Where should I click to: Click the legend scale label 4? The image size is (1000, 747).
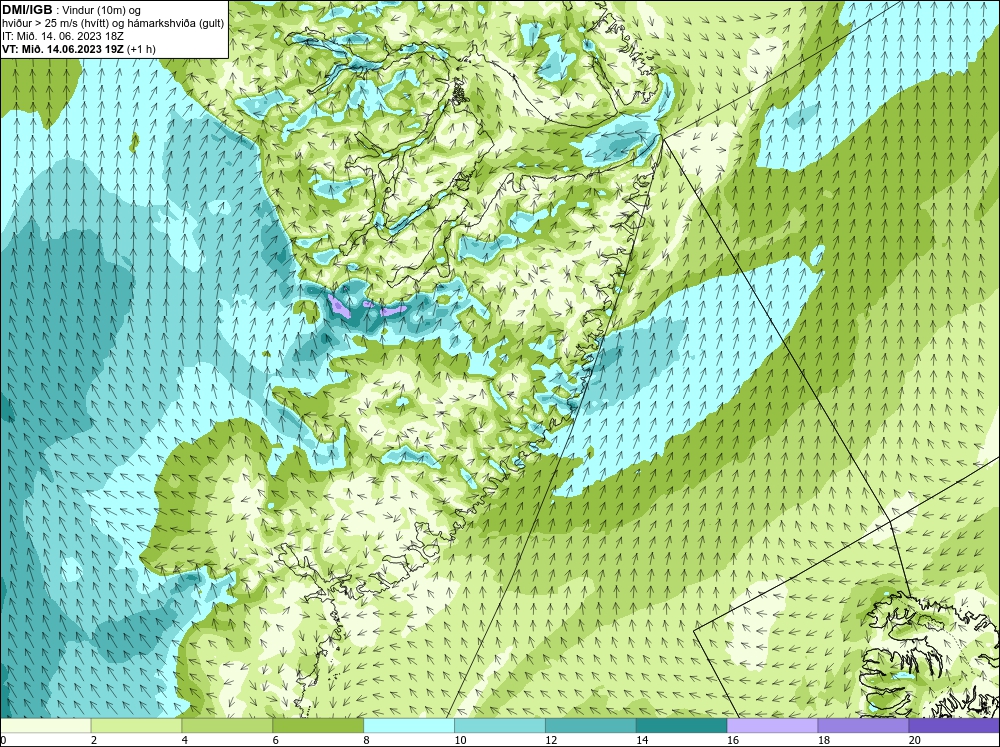coord(185,740)
